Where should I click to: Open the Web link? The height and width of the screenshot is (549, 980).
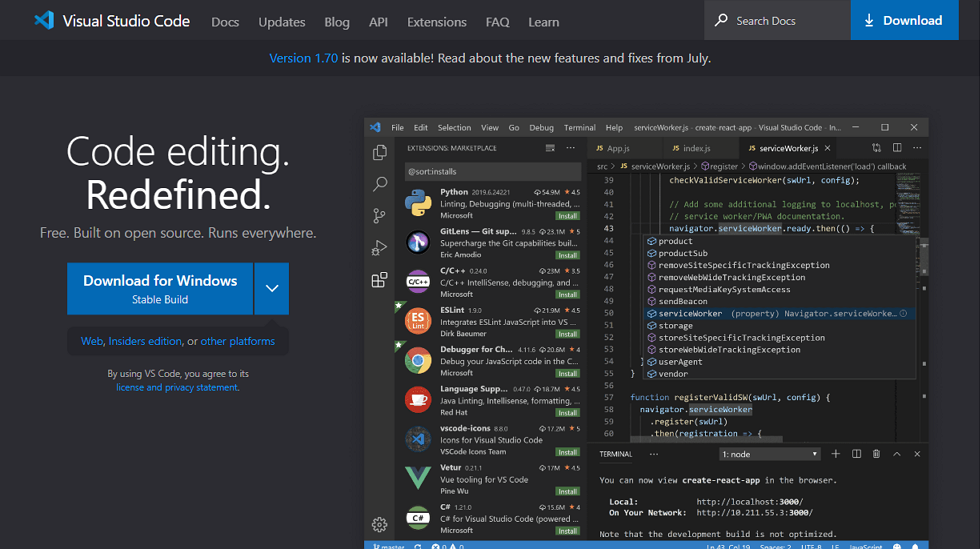(x=91, y=341)
